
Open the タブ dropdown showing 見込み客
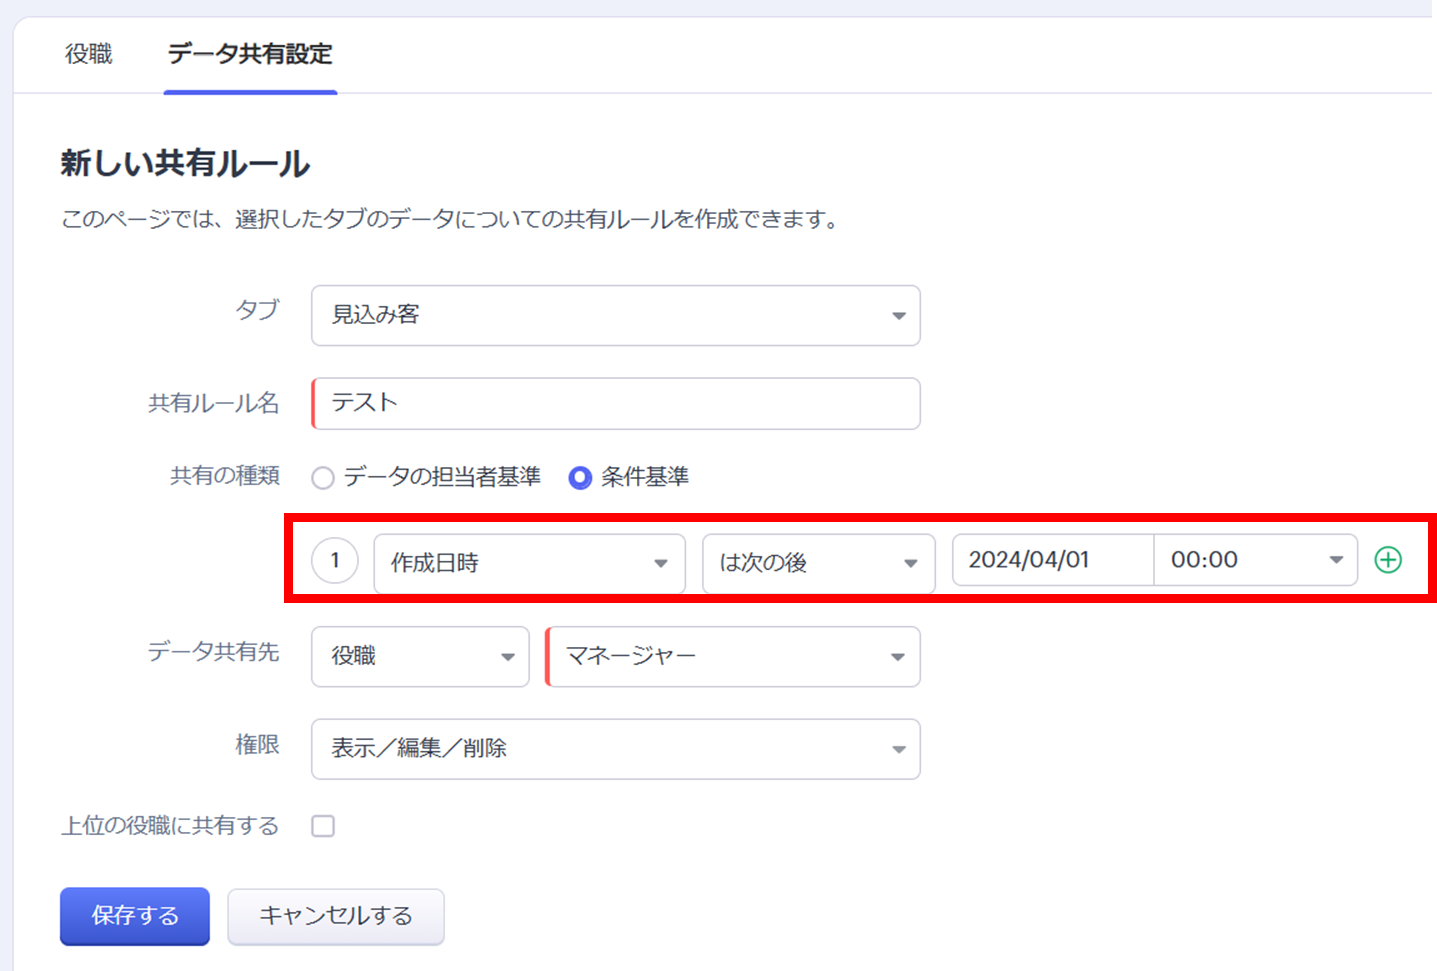(614, 316)
